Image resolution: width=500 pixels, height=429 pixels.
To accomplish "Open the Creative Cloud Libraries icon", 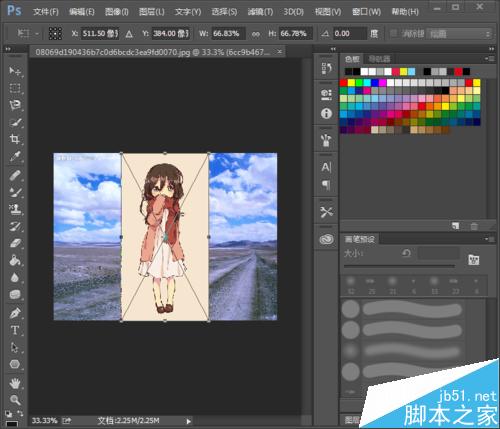I will point(326,239).
